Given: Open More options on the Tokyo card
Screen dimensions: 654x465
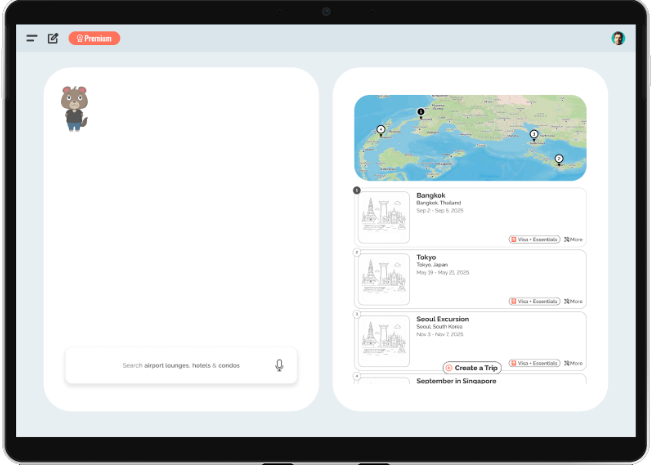Looking at the screenshot, I should pyautogui.click(x=574, y=301).
